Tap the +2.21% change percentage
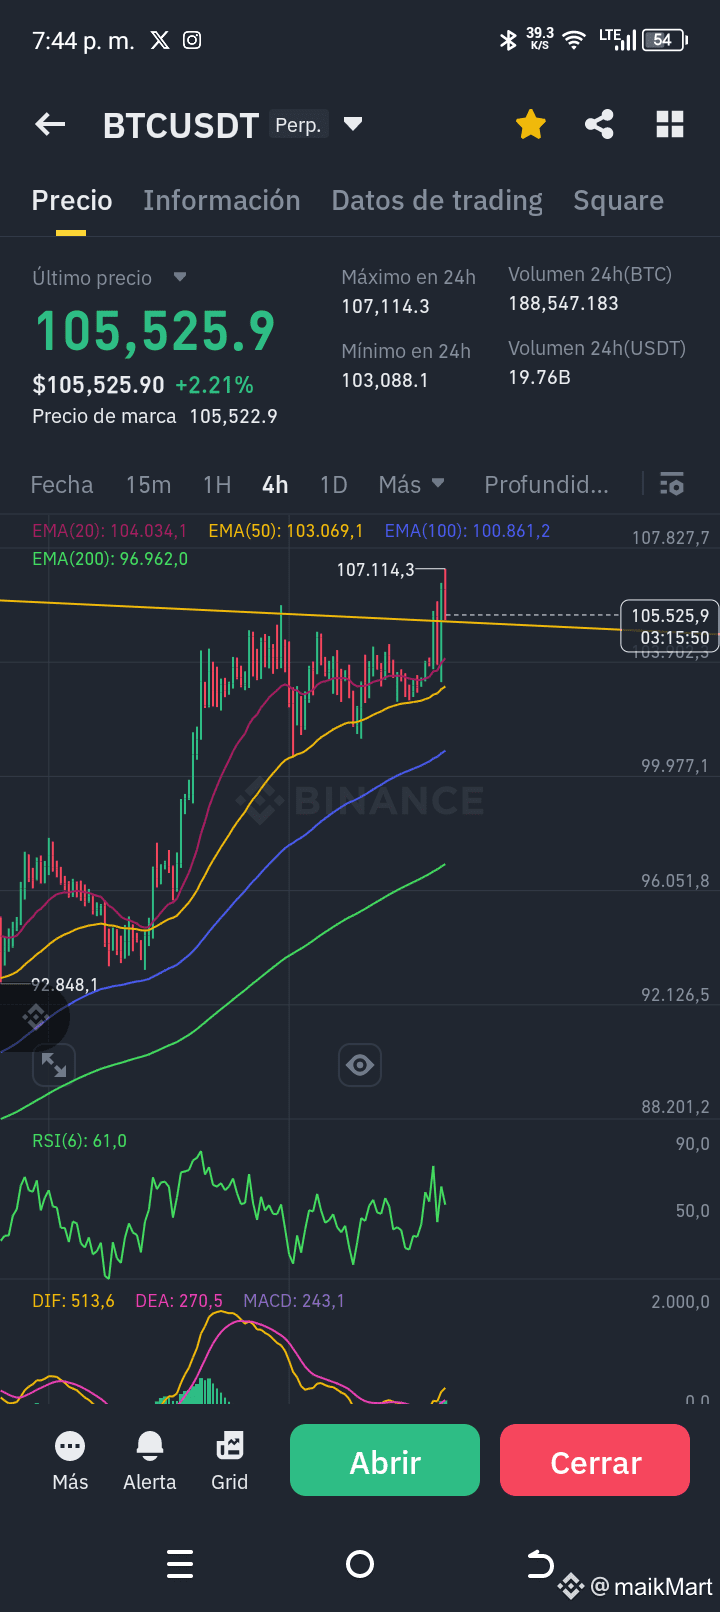Viewport: 720px width, 1612px height. pos(214,385)
